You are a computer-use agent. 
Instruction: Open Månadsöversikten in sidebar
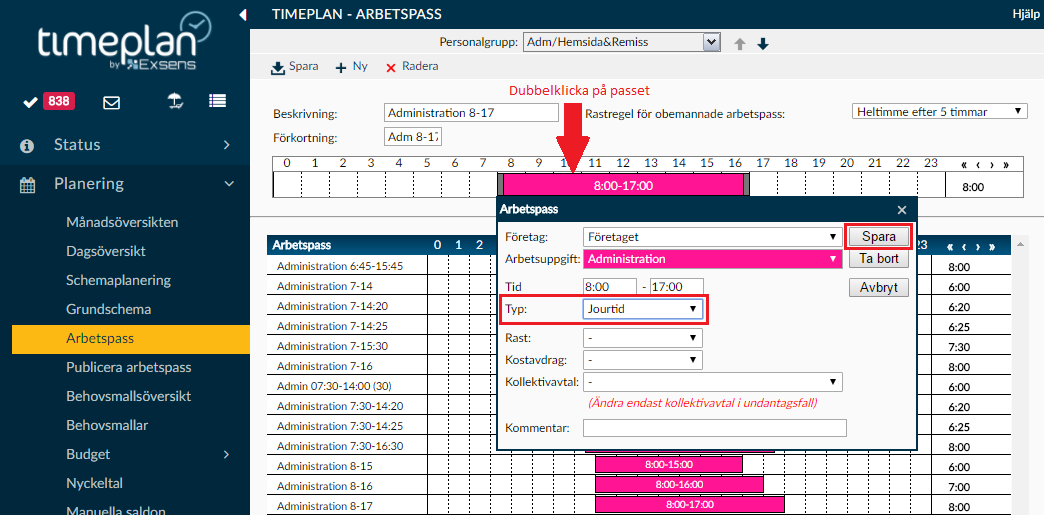[123, 222]
